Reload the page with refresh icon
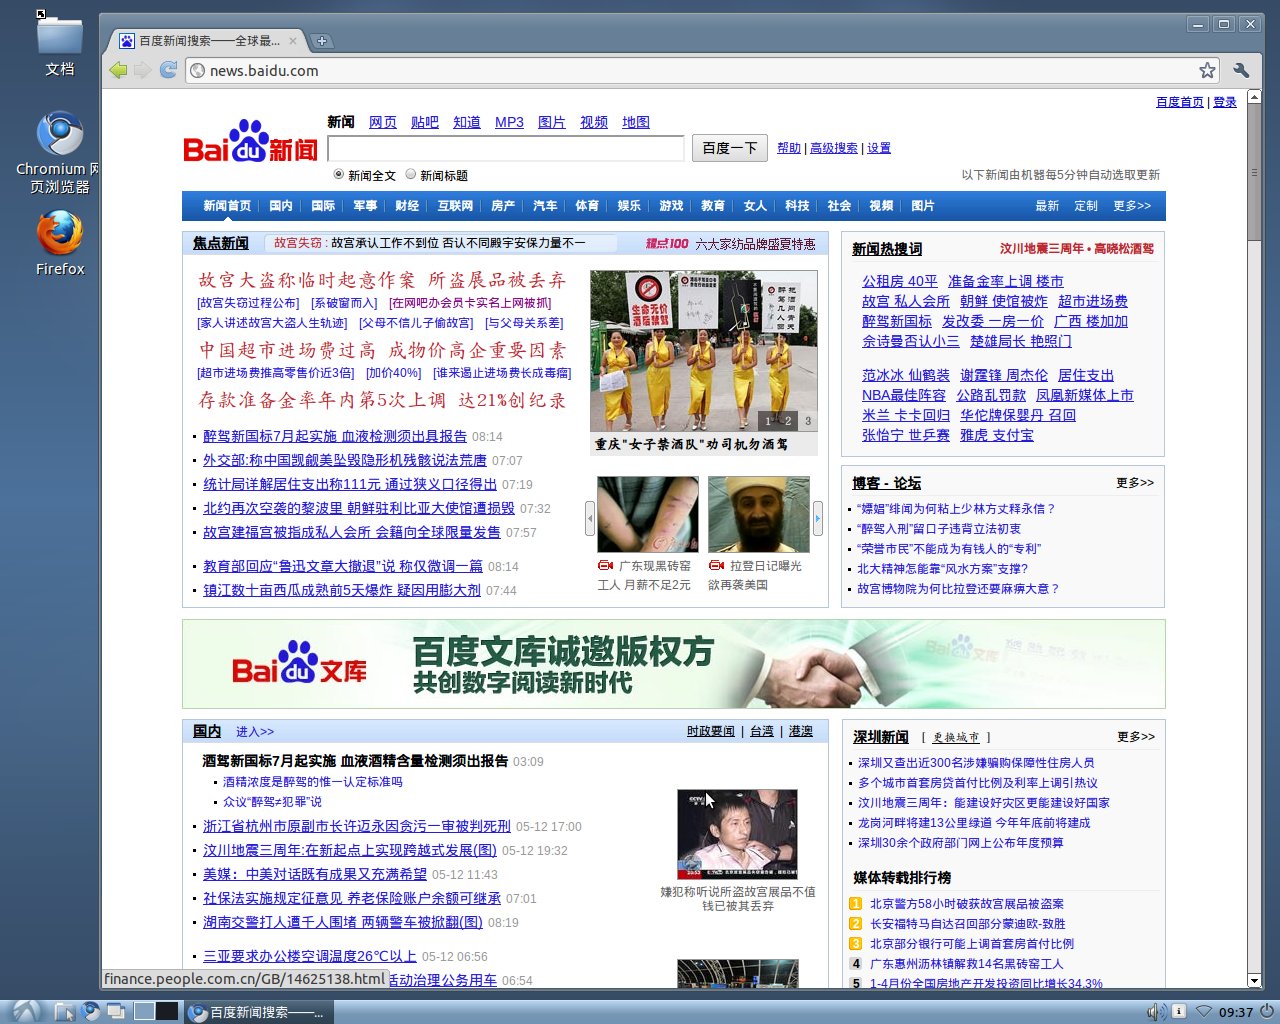Screen dimensions: 1280x1024 point(168,70)
